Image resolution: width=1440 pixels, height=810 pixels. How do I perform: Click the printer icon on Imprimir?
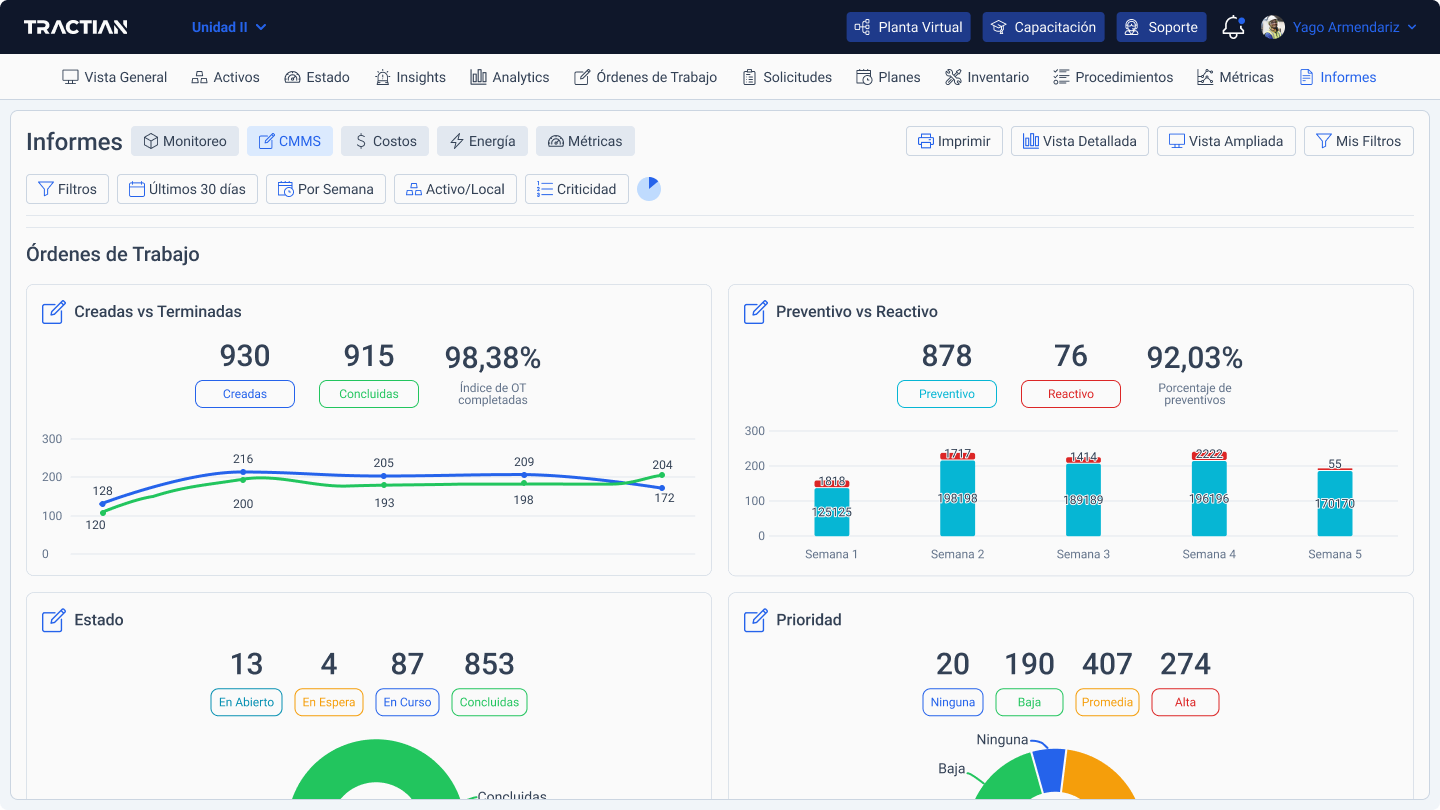(926, 141)
